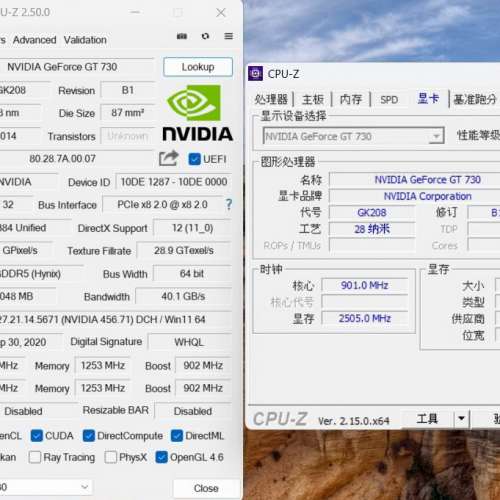Click the CPU-Z 28 纳米 process value

[x=372, y=229]
